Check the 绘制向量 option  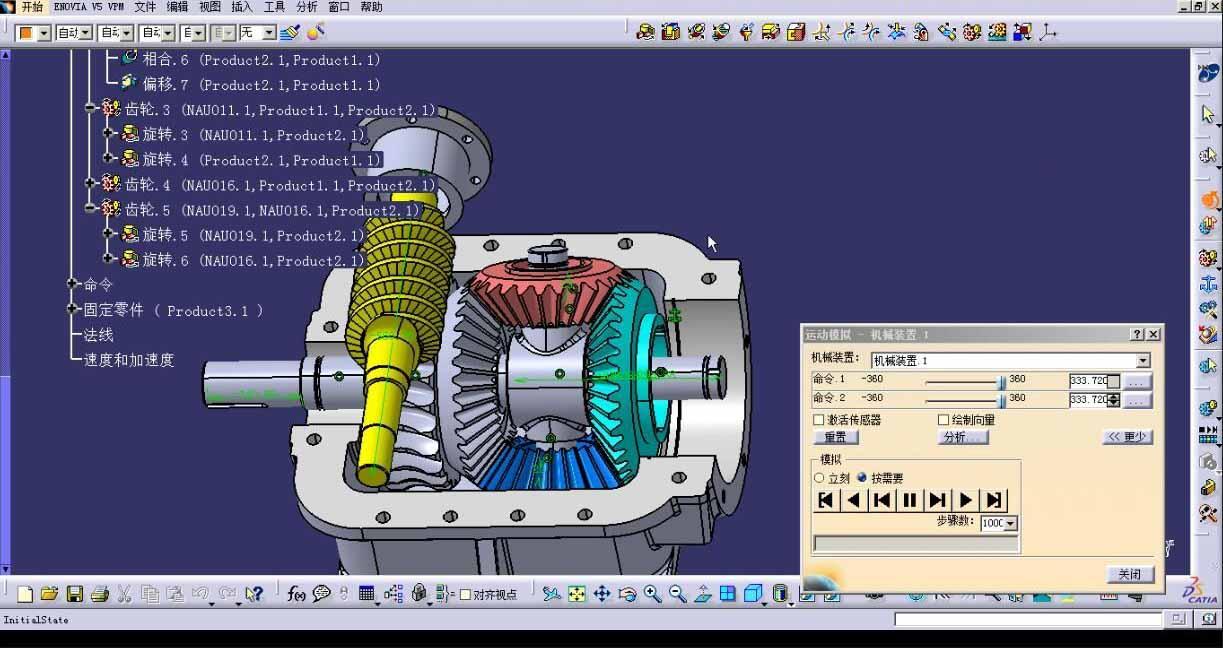click(x=943, y=420)
